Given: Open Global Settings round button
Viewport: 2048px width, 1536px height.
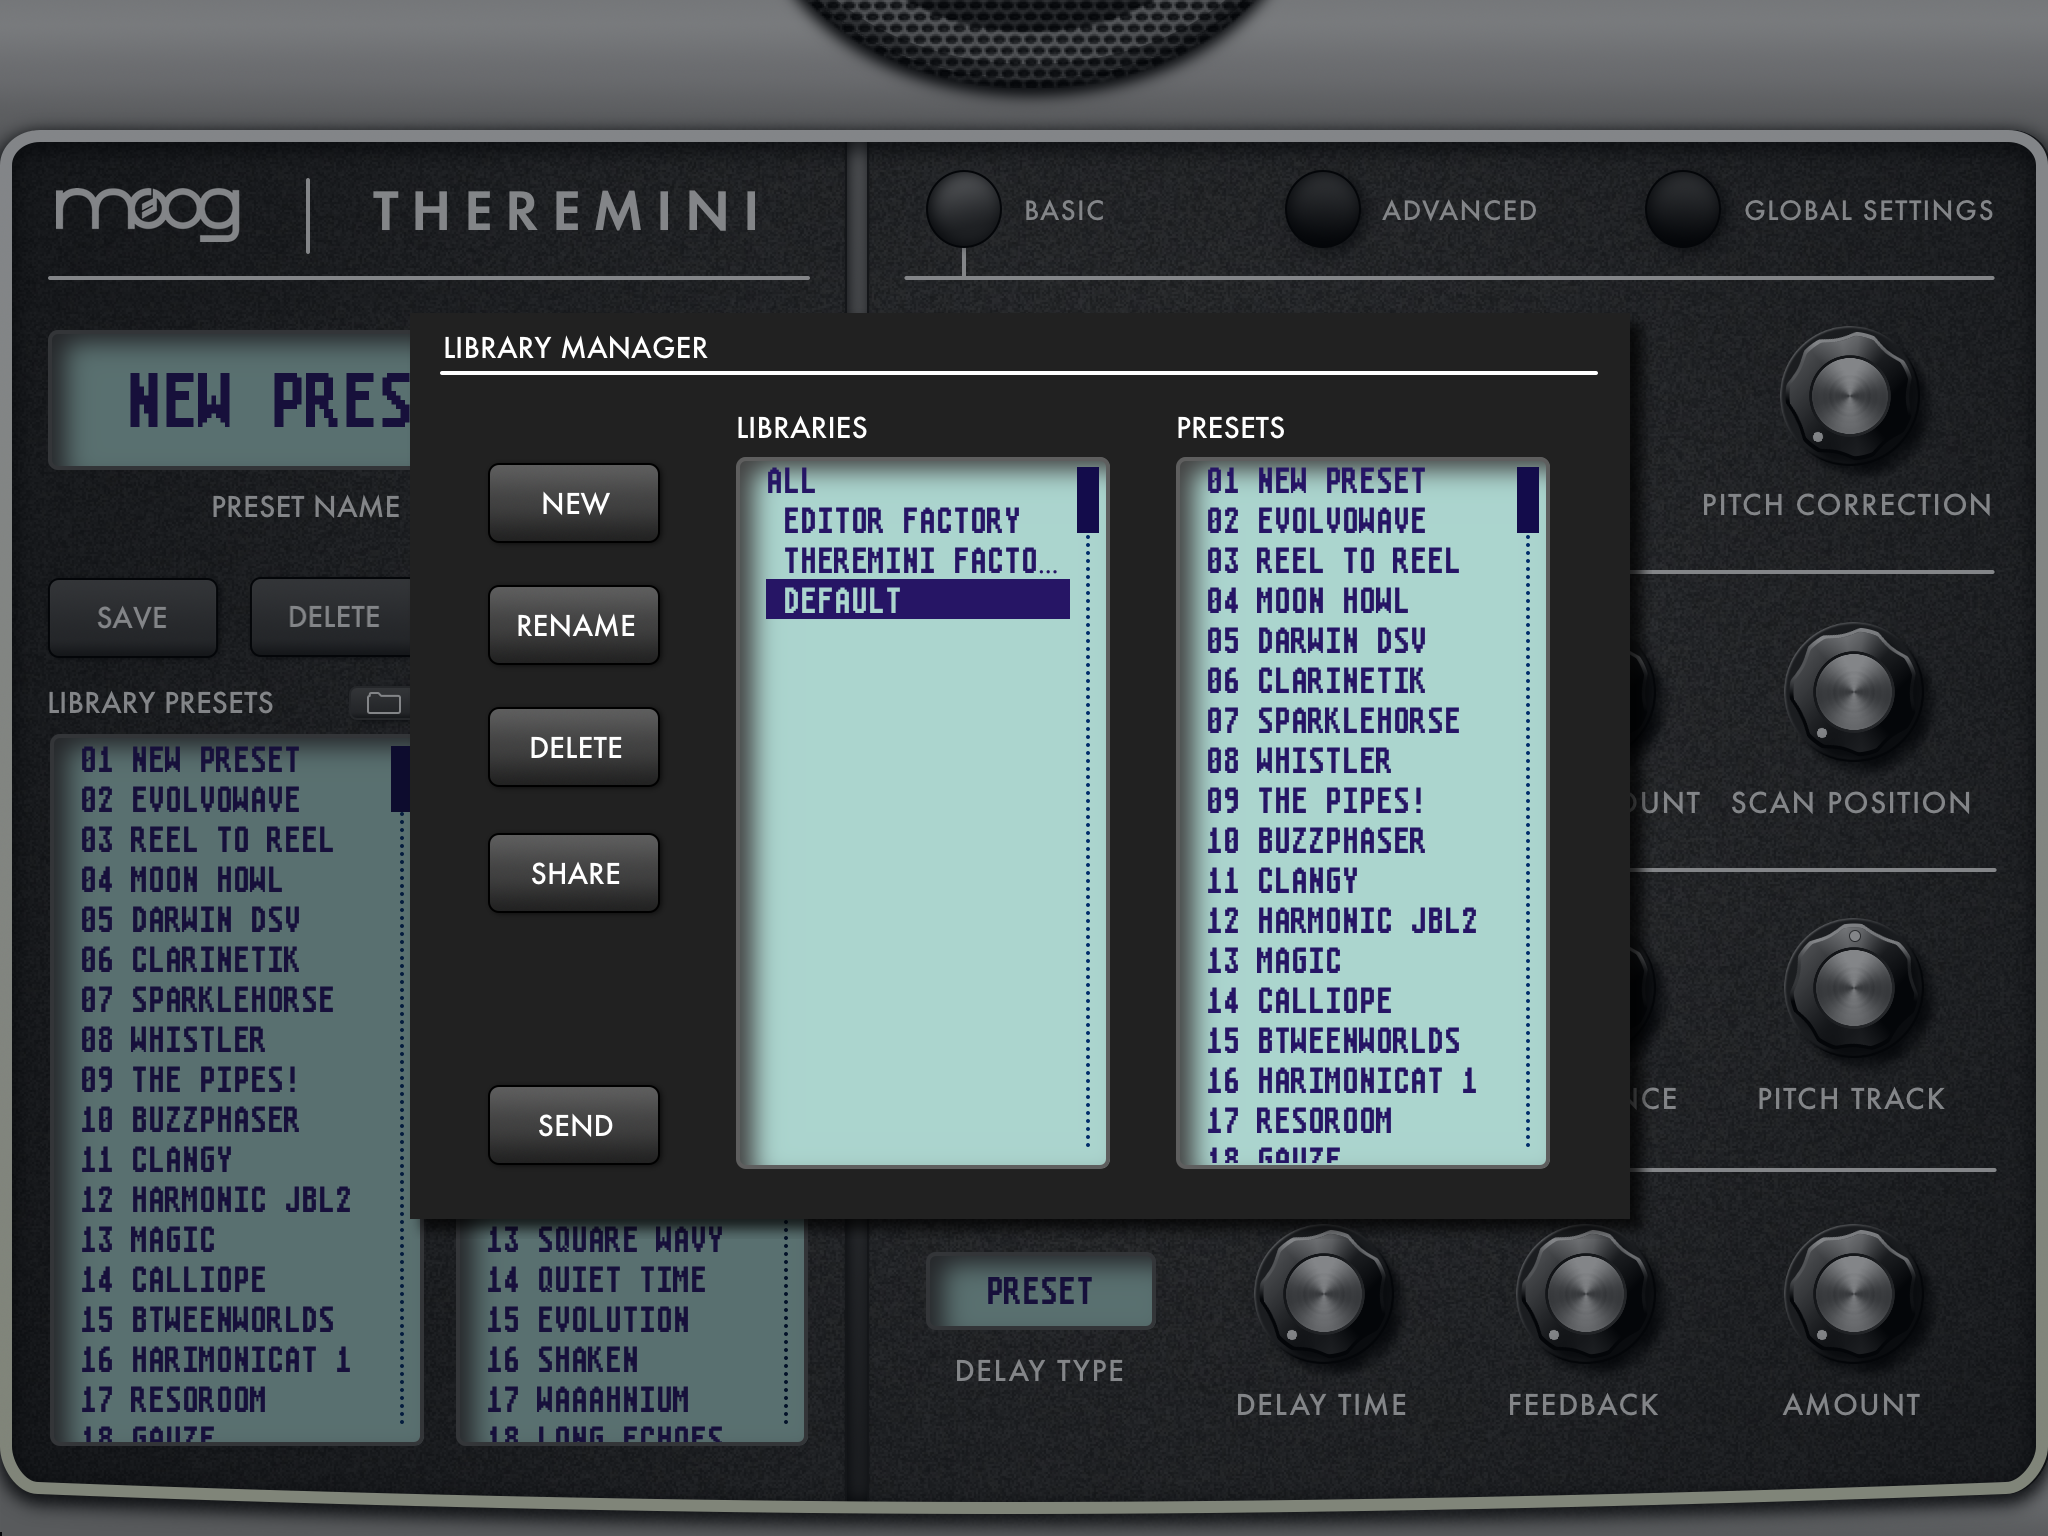Looking at the screenshot, I should tap(1682, 209).
